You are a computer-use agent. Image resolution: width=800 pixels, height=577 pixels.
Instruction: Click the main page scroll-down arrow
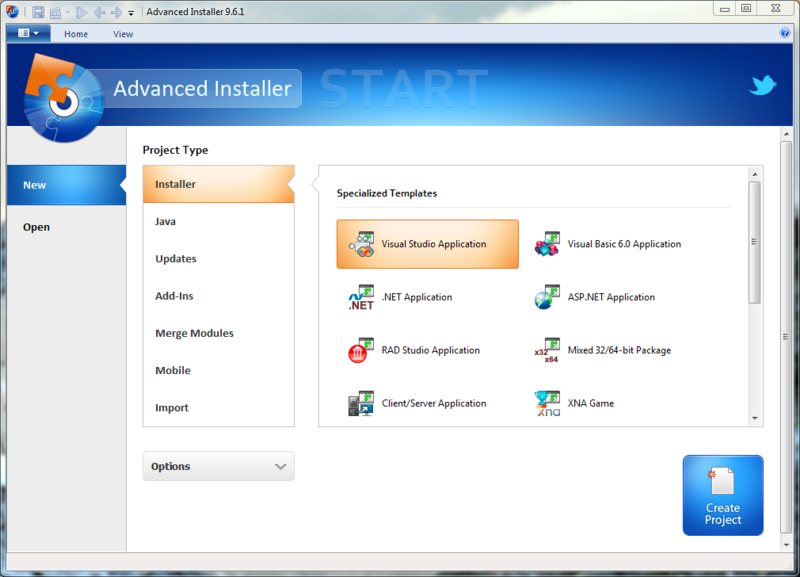786,545
